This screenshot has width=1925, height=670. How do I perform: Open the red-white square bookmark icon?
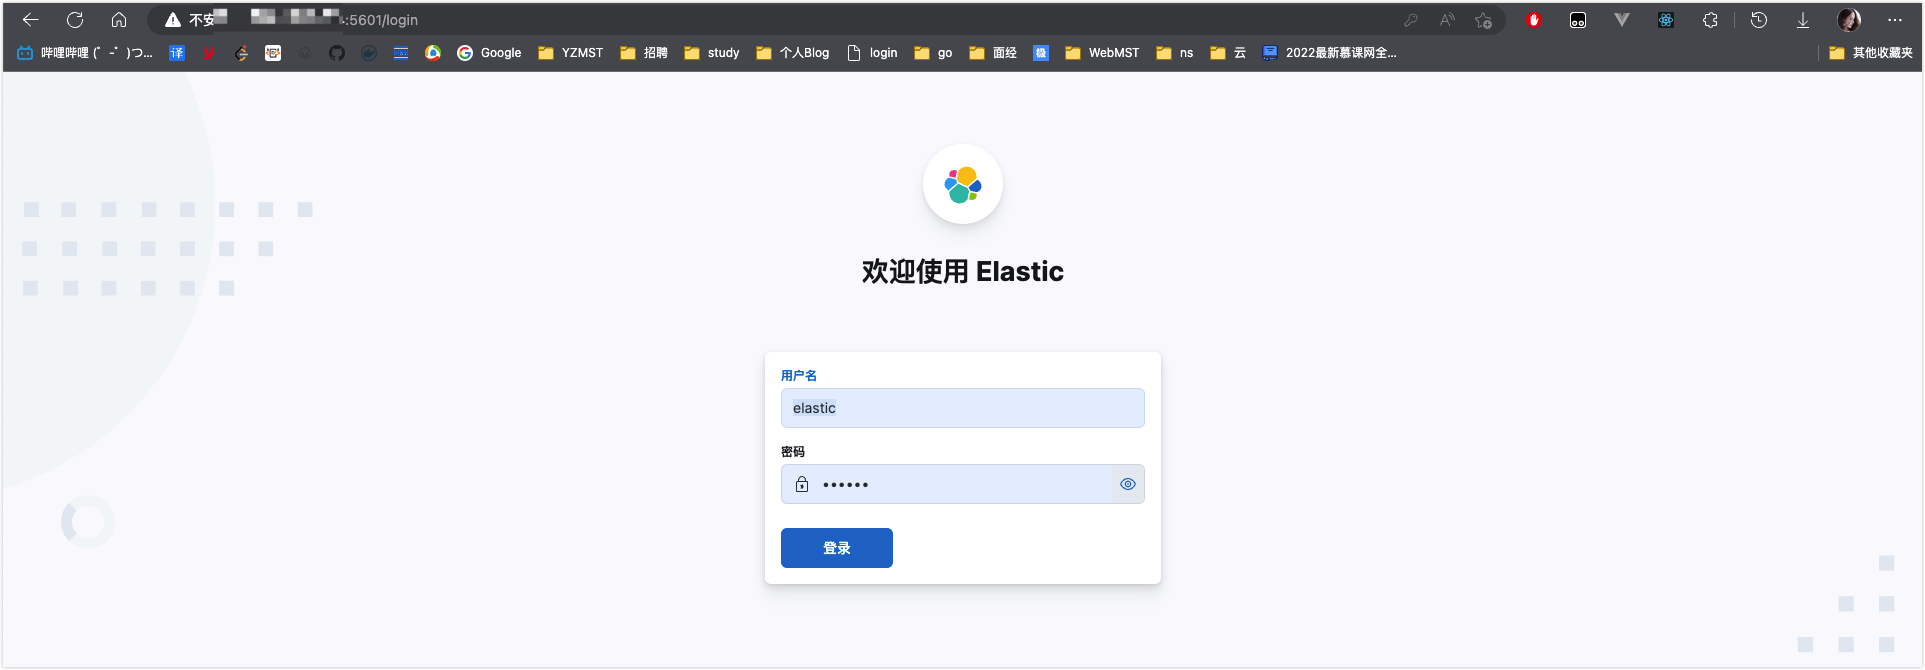pos(273,53)
